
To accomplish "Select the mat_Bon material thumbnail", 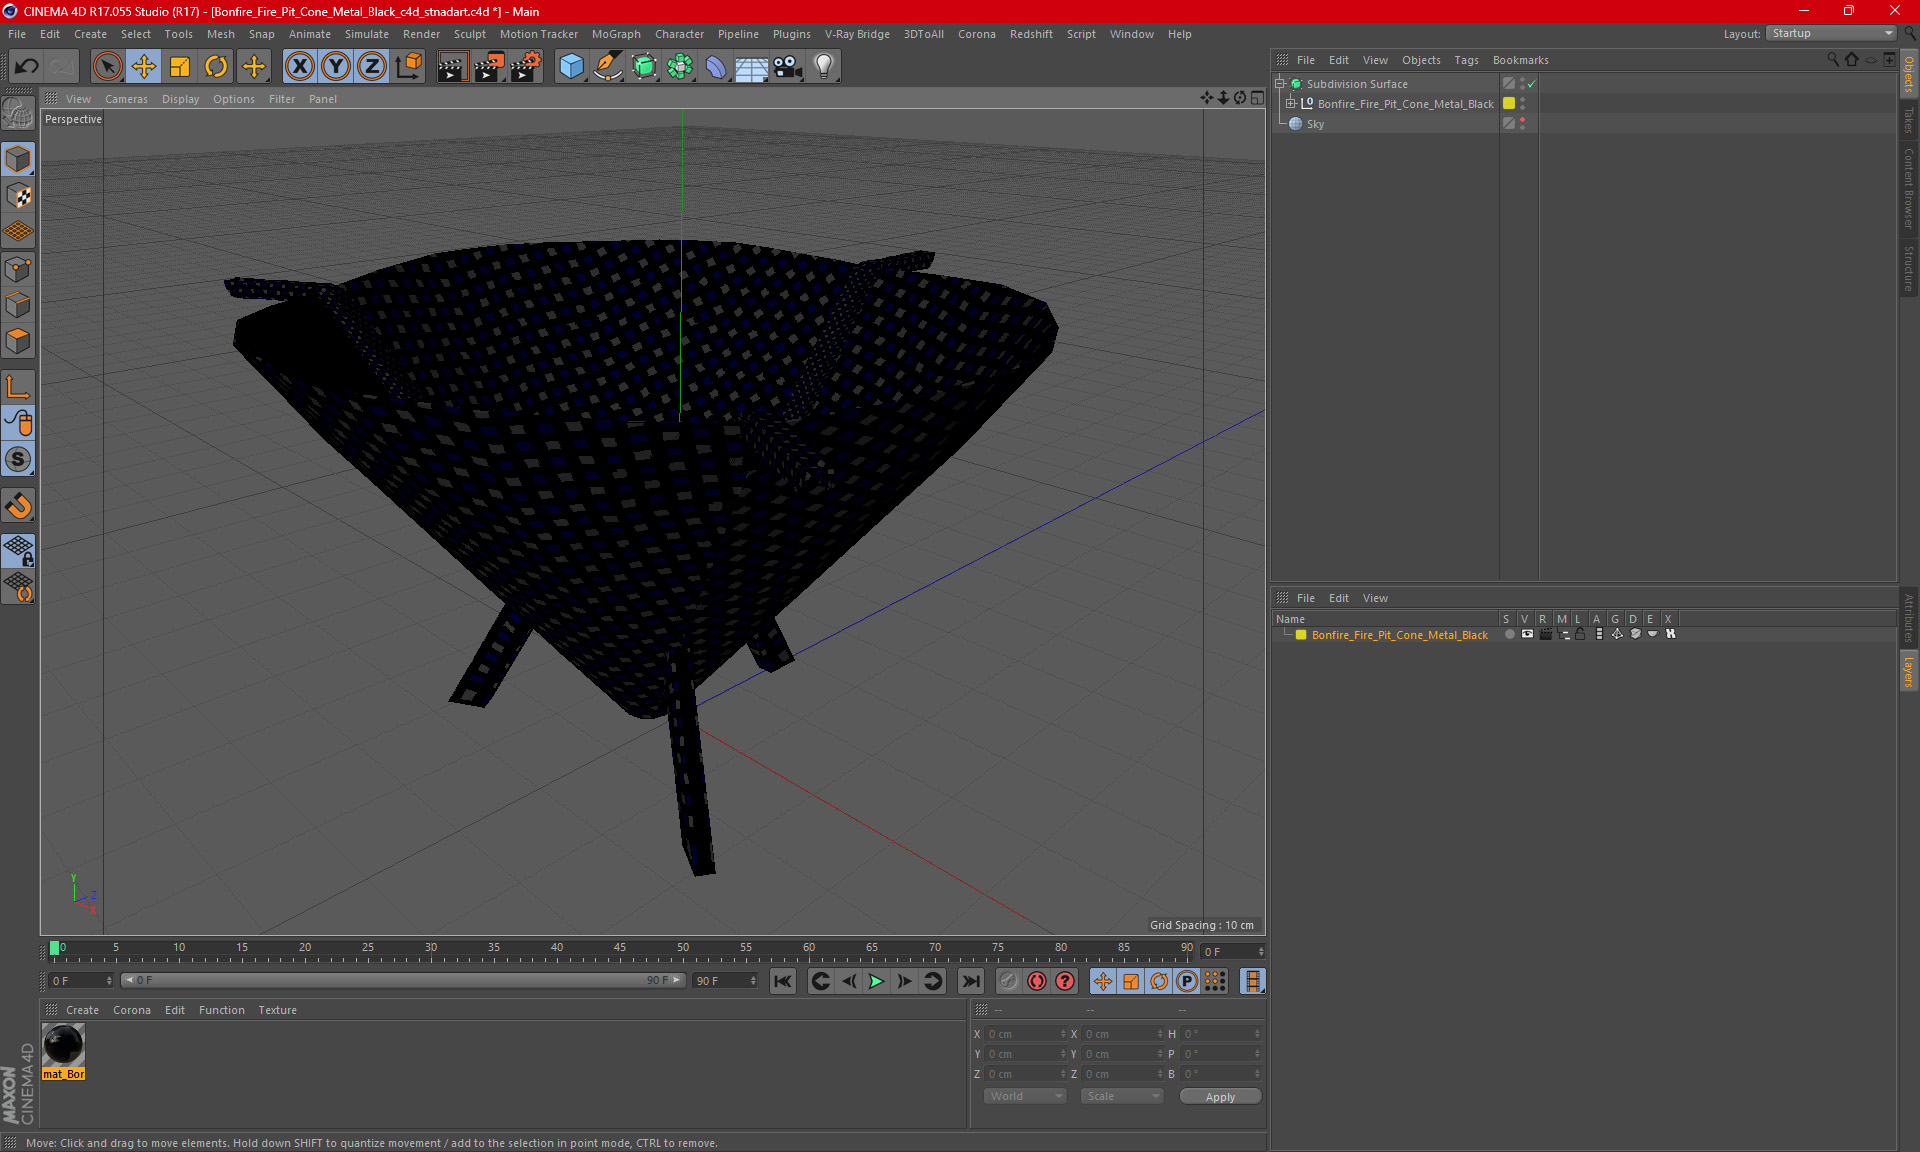I will pyautogui.click(x=63, y=1046).
